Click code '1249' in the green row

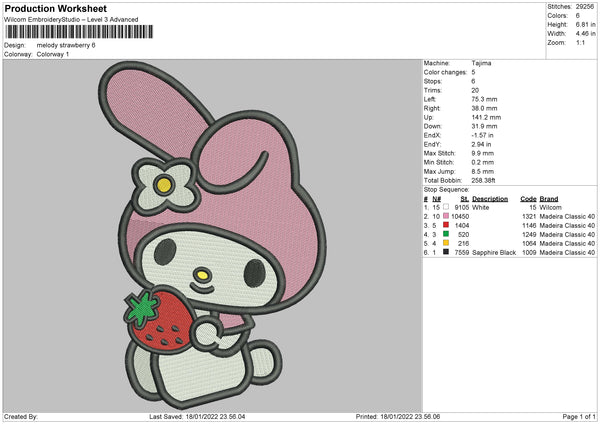[529, 235]
